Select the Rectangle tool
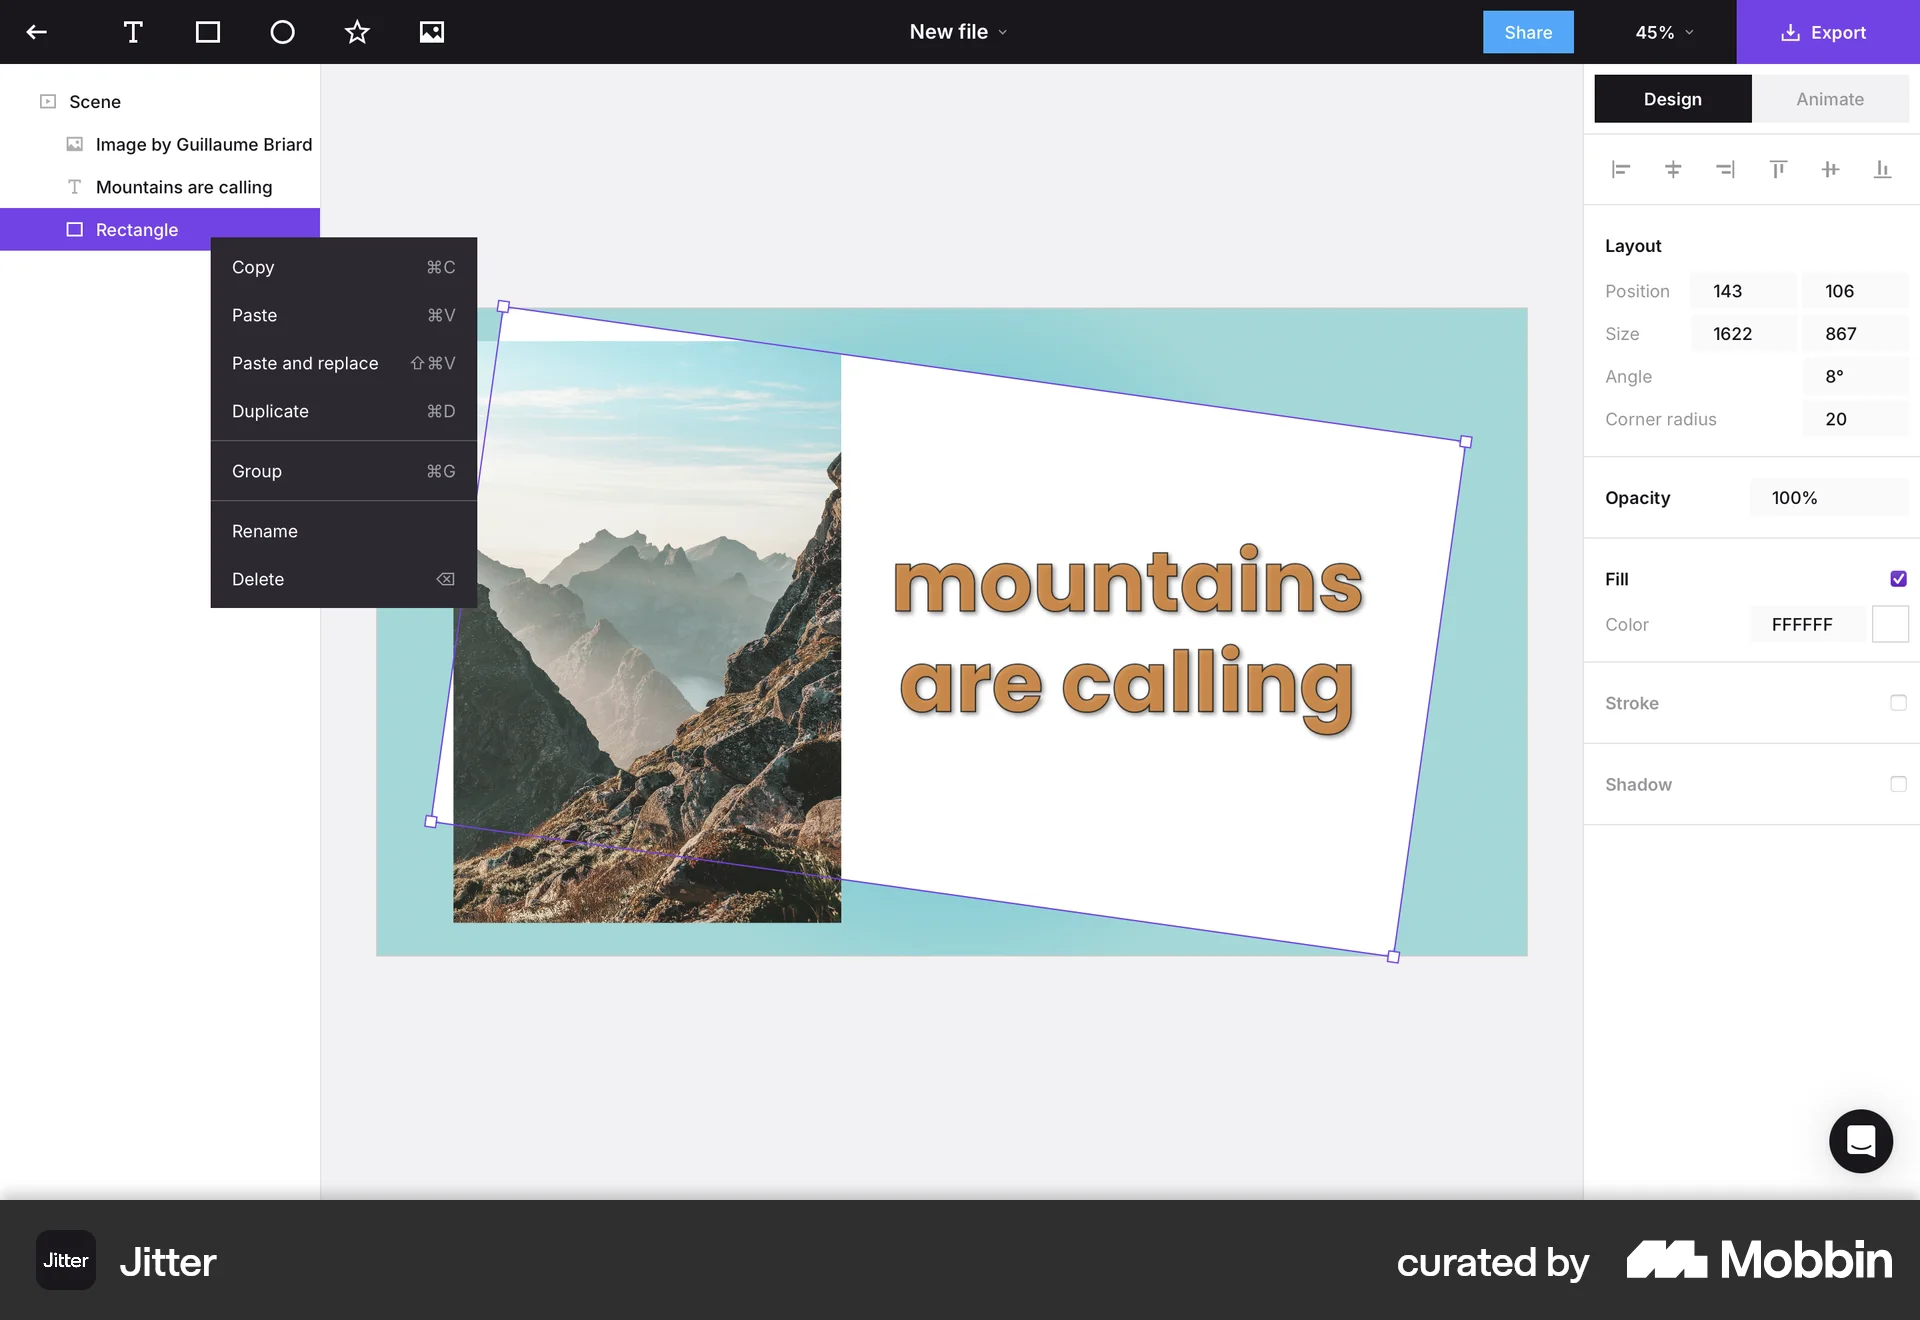1920x1320 pixels. pyautogui.click(x=208, y=31)
